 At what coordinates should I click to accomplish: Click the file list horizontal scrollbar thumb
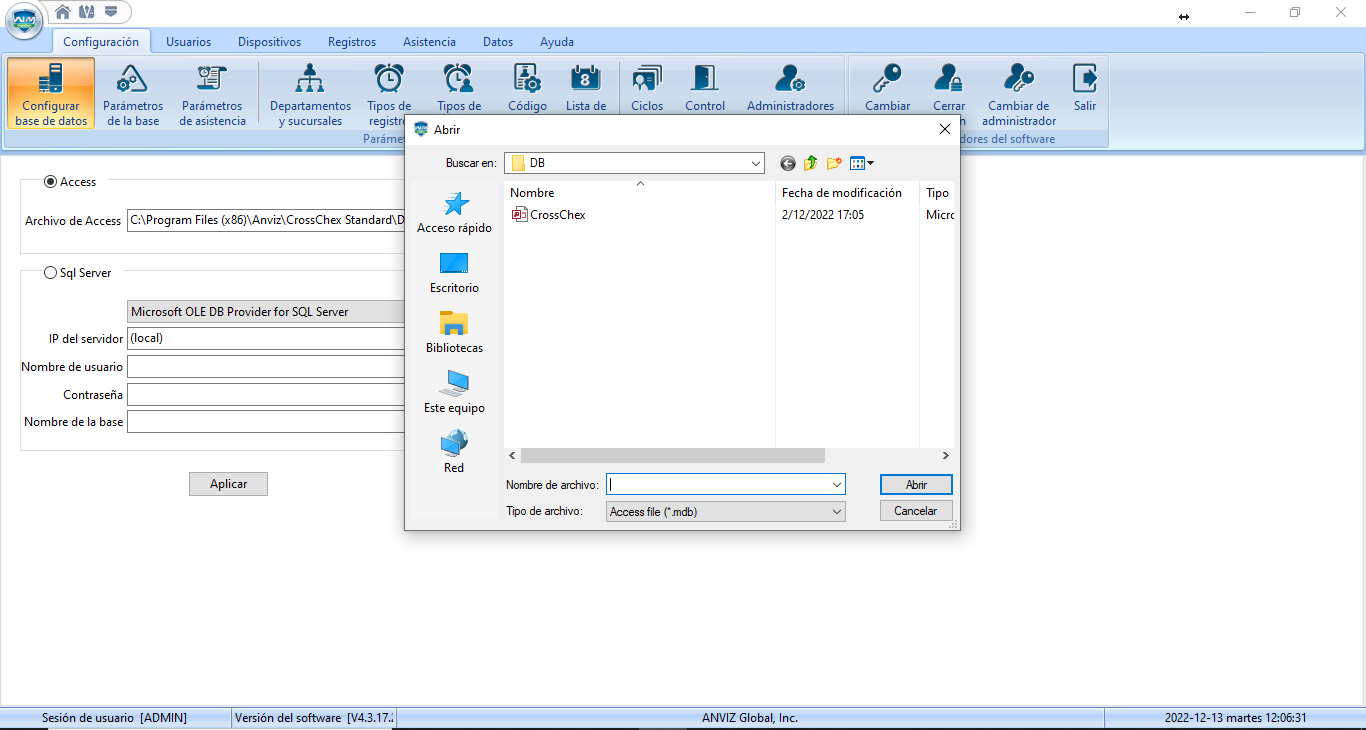click(x=673, y=455)
